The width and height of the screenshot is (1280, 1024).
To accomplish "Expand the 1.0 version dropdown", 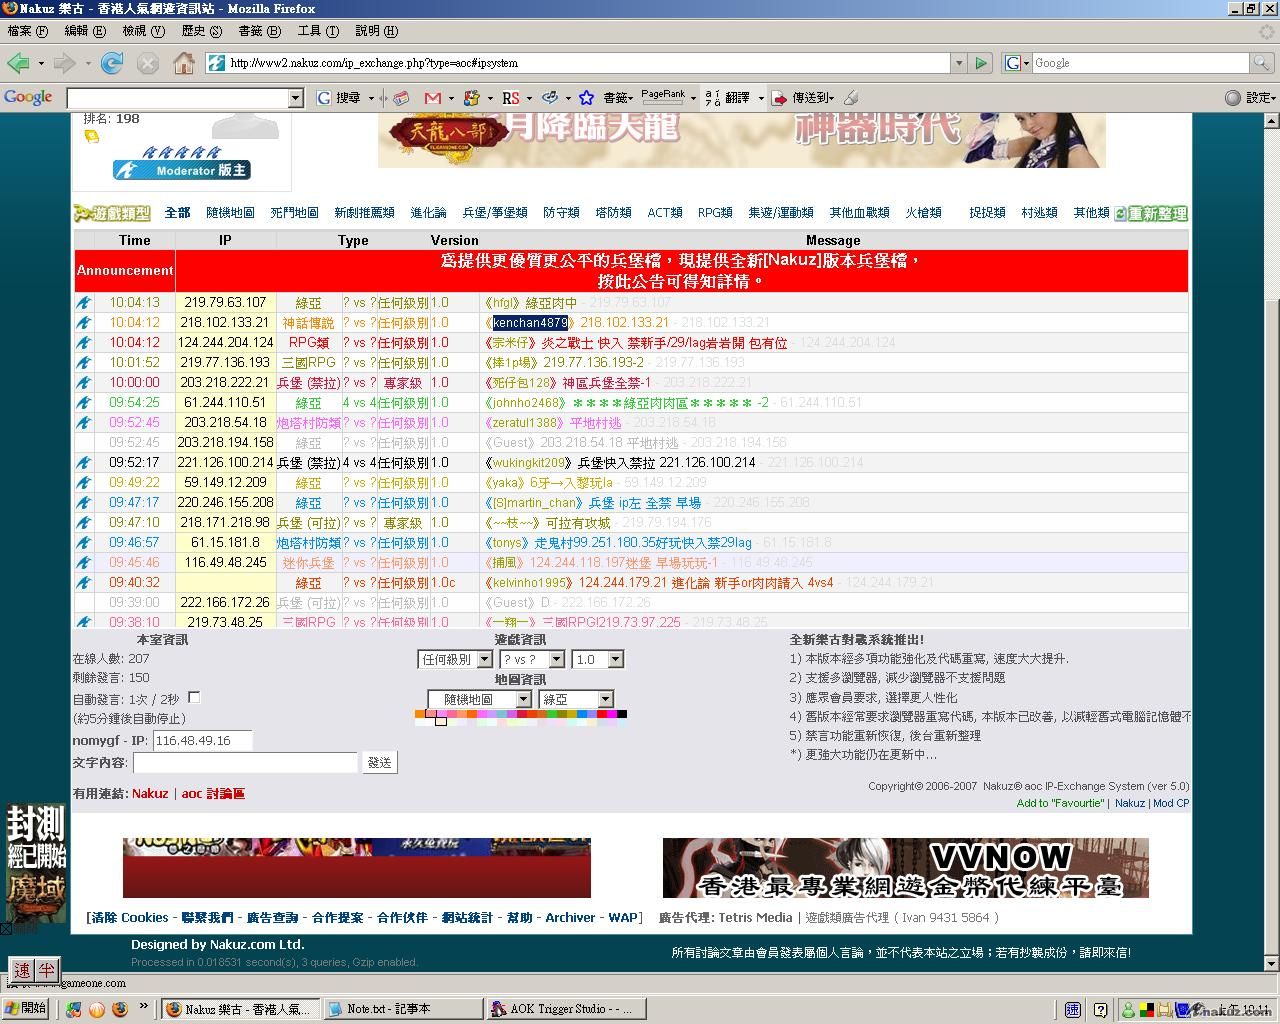I will click(597, 660).
